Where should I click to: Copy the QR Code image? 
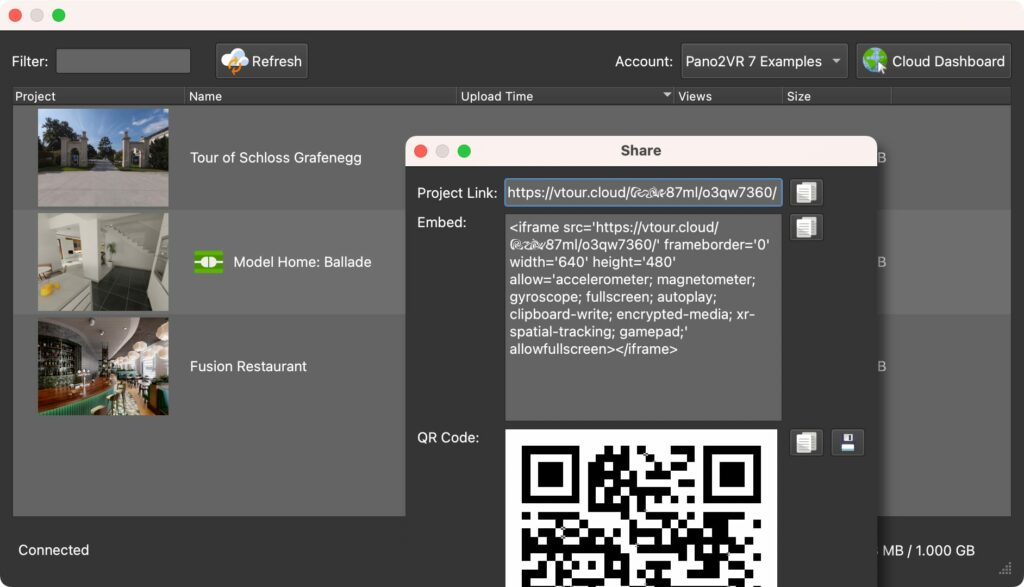coord(806,443)
